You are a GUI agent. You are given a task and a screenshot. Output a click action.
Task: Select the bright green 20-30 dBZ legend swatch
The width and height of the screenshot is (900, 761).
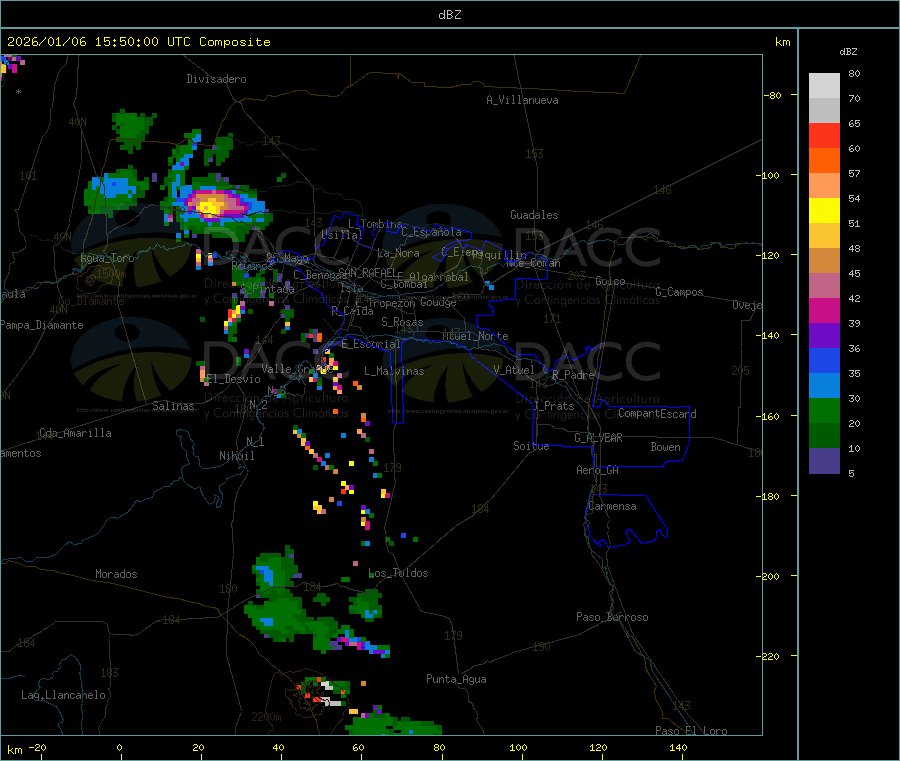(x=824, y=410)
